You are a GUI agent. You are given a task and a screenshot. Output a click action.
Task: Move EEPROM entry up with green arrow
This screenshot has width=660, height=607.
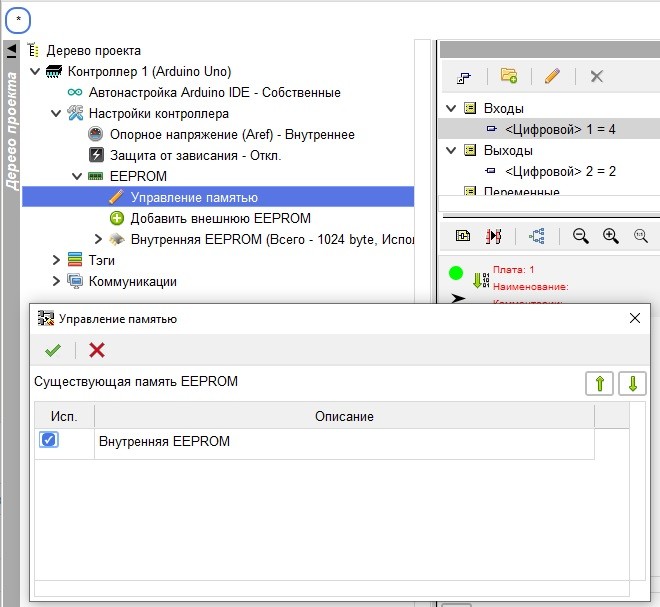(x=599, y=383)
